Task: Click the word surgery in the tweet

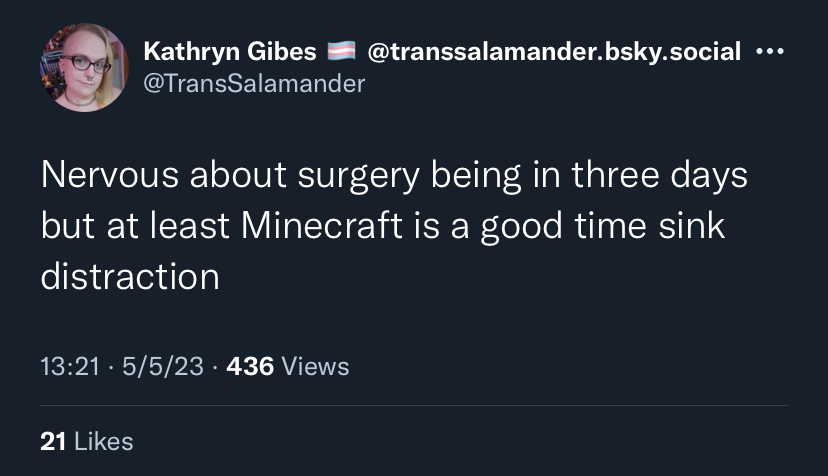Action: [359, 176]
